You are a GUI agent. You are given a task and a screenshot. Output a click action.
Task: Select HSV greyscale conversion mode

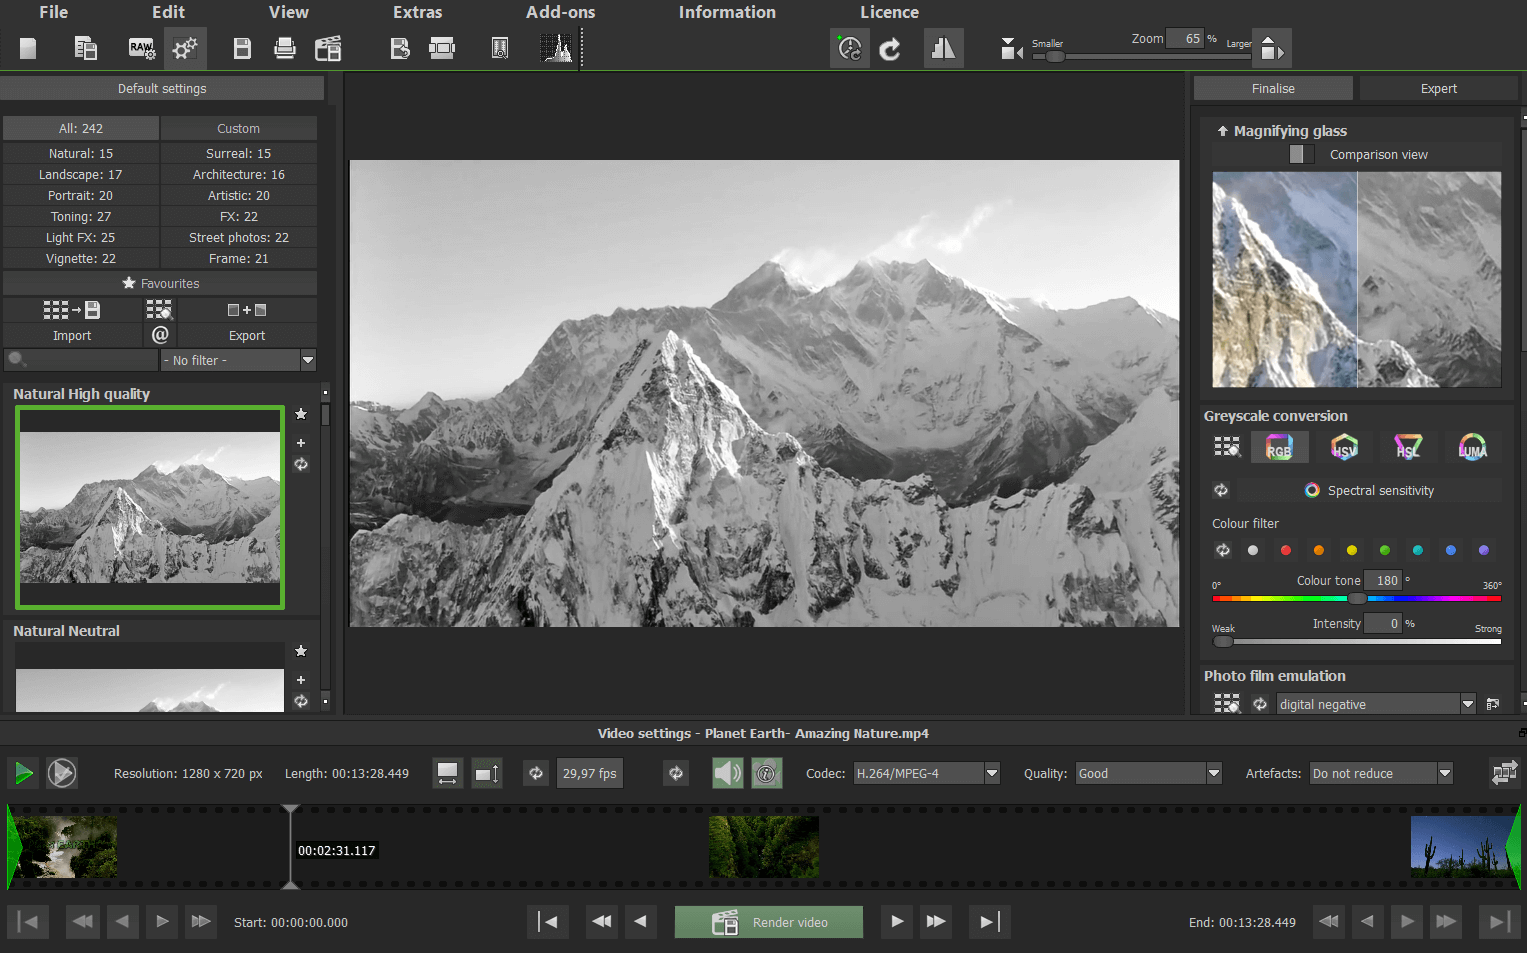[1344, 447]
